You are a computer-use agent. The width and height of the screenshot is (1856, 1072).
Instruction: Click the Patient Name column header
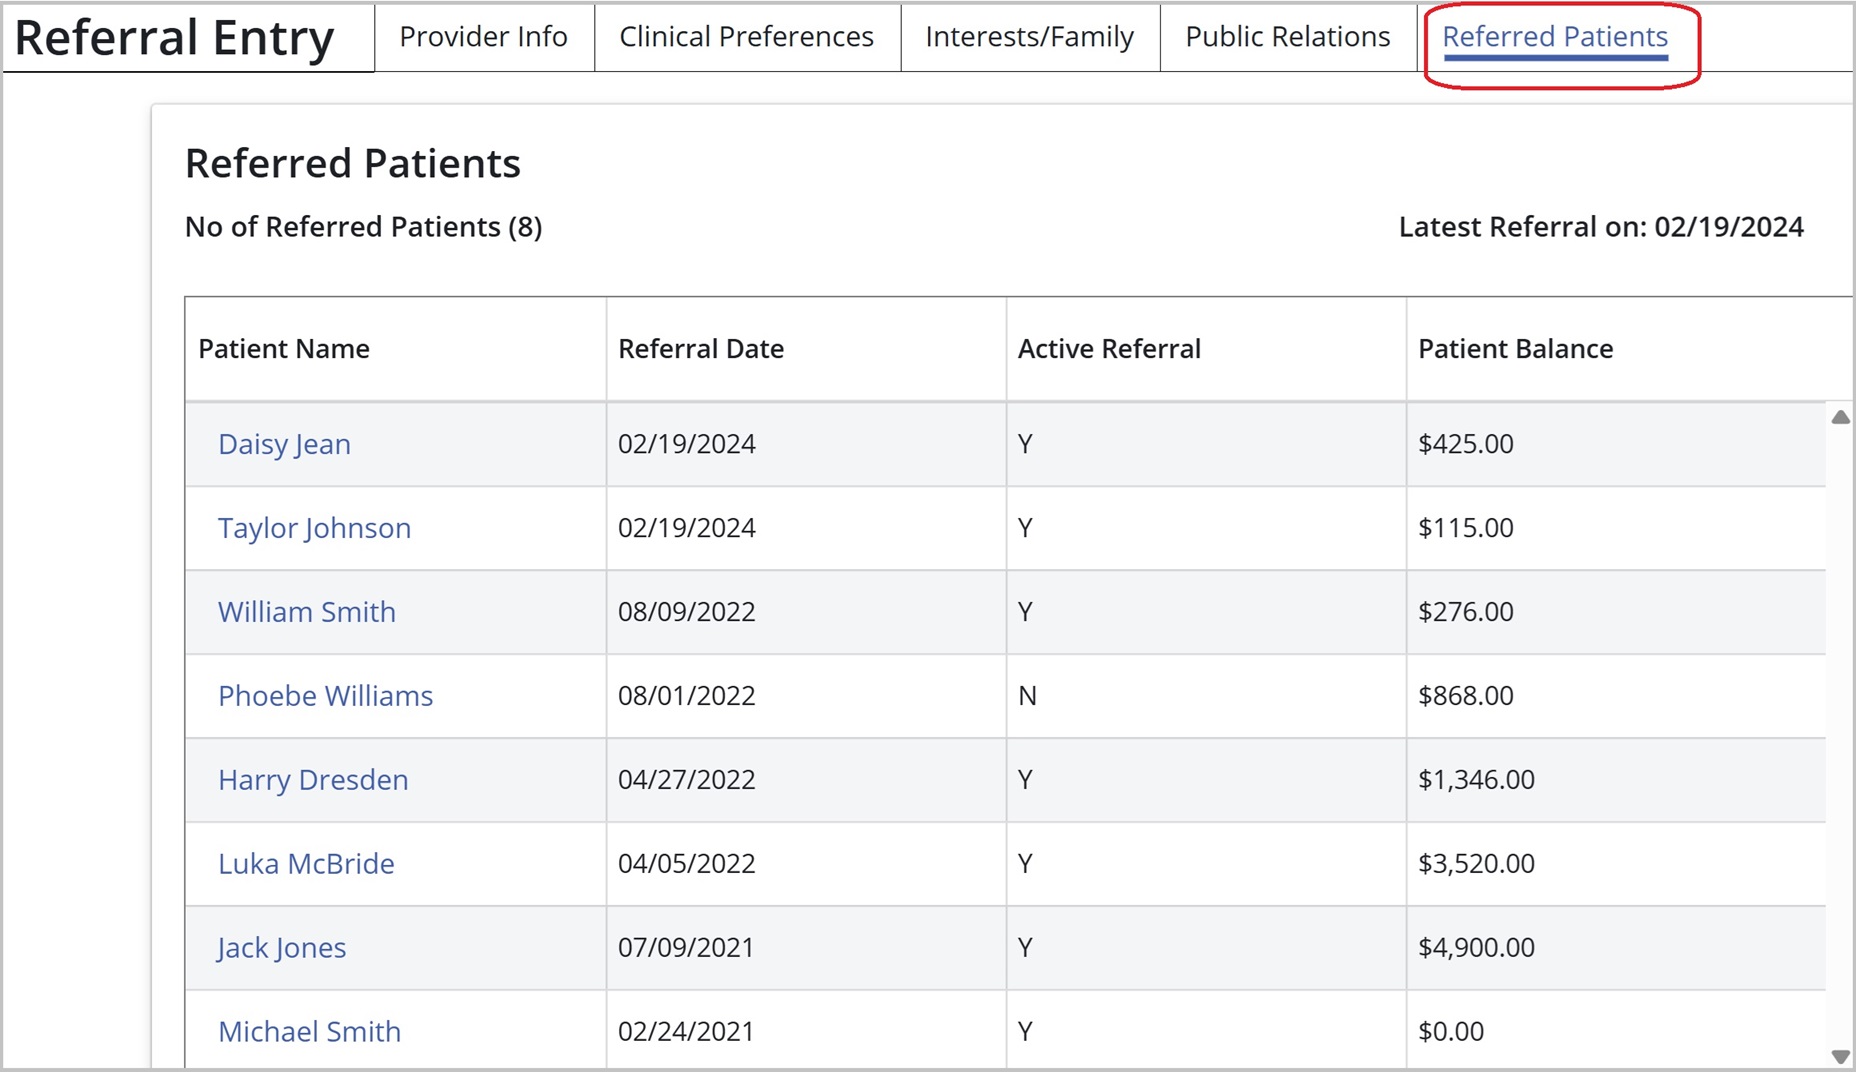[284, 349]
